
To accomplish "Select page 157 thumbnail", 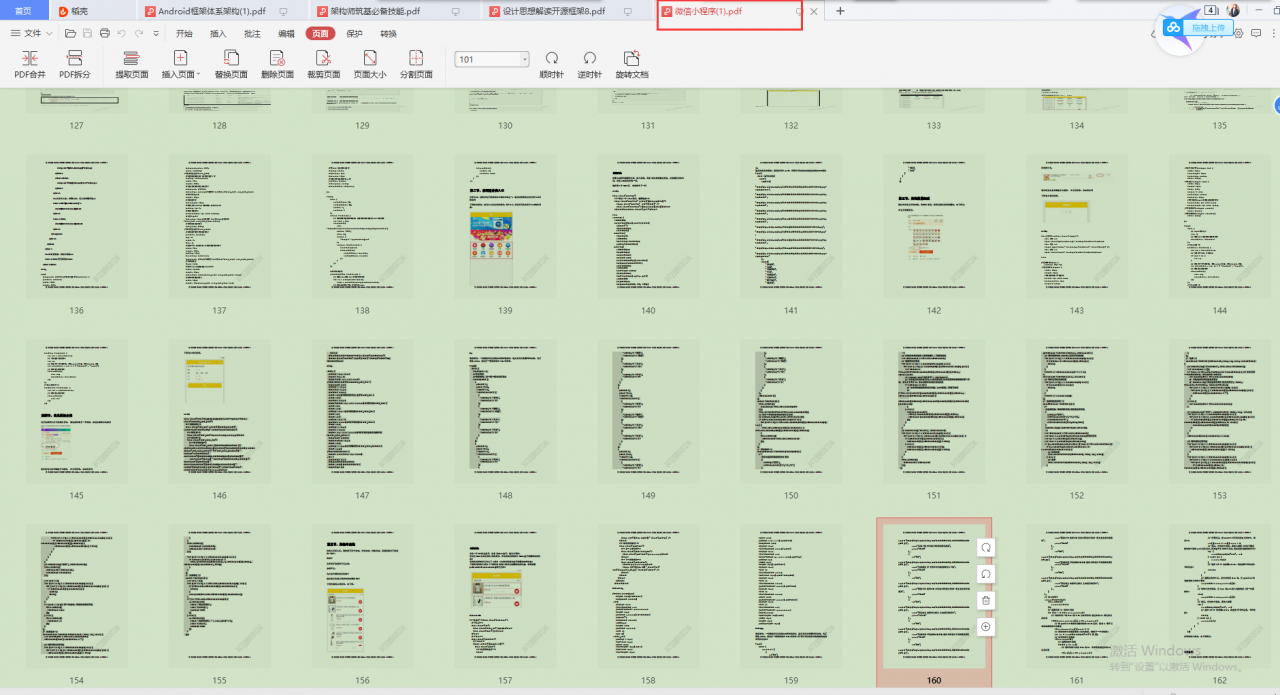I will (505, 596).
